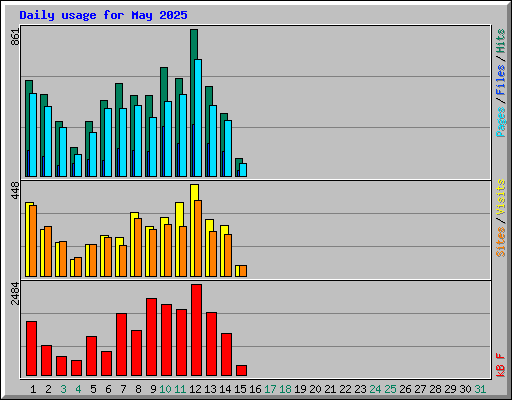The width and height of the screenshot is (512, 400).
Task: Click the green weekend day 11 label
Action: pos(180,389)
